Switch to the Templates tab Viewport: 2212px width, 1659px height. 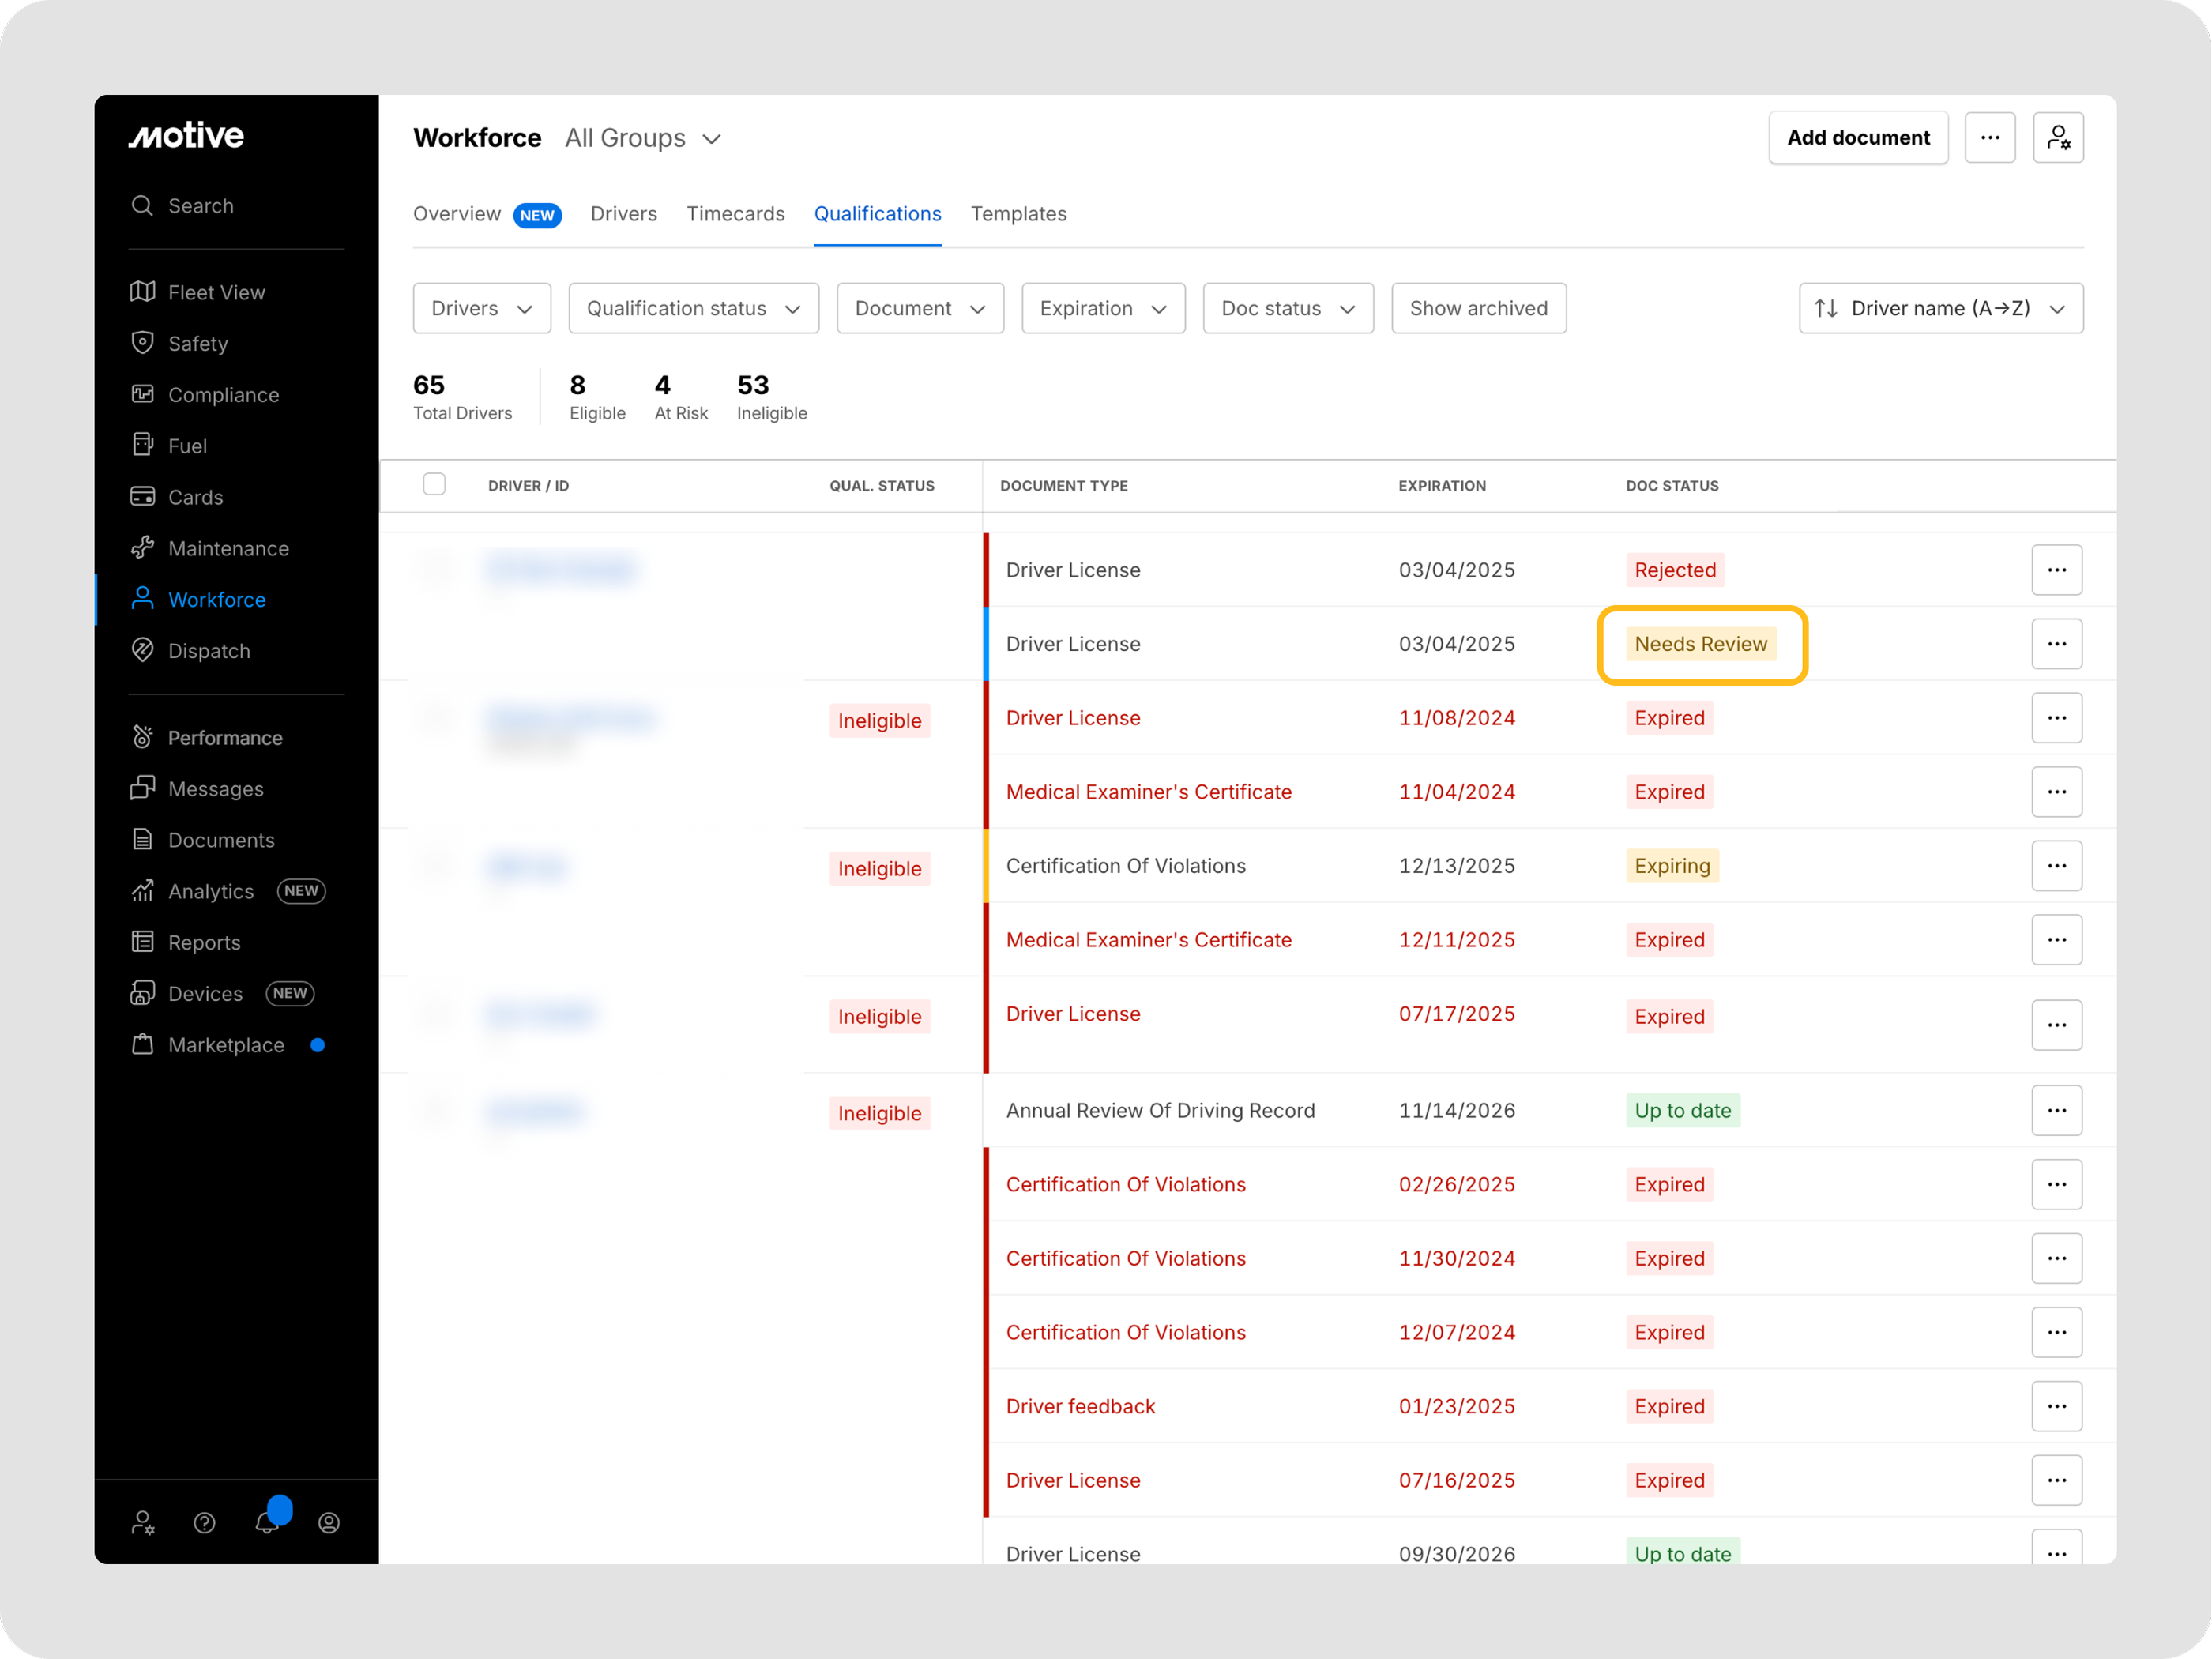(x=1018, y=214)
